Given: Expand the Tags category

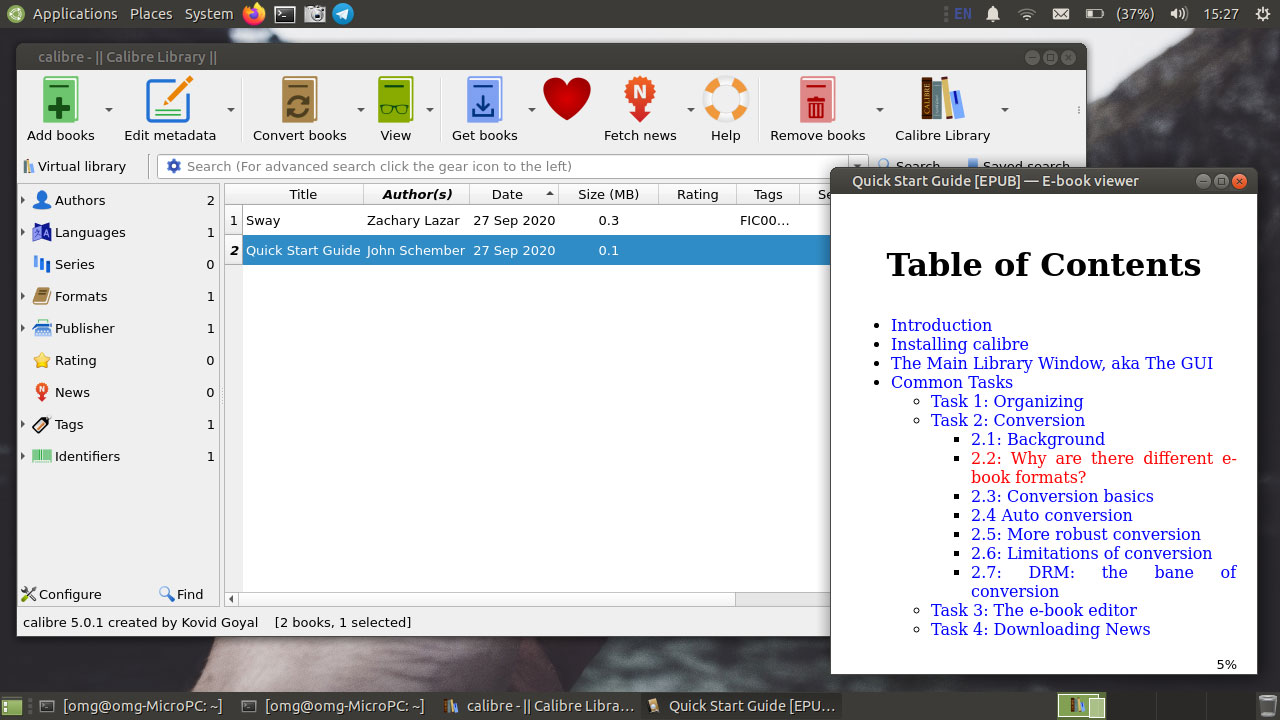Looking at the screenshot, I should point(23,424).
